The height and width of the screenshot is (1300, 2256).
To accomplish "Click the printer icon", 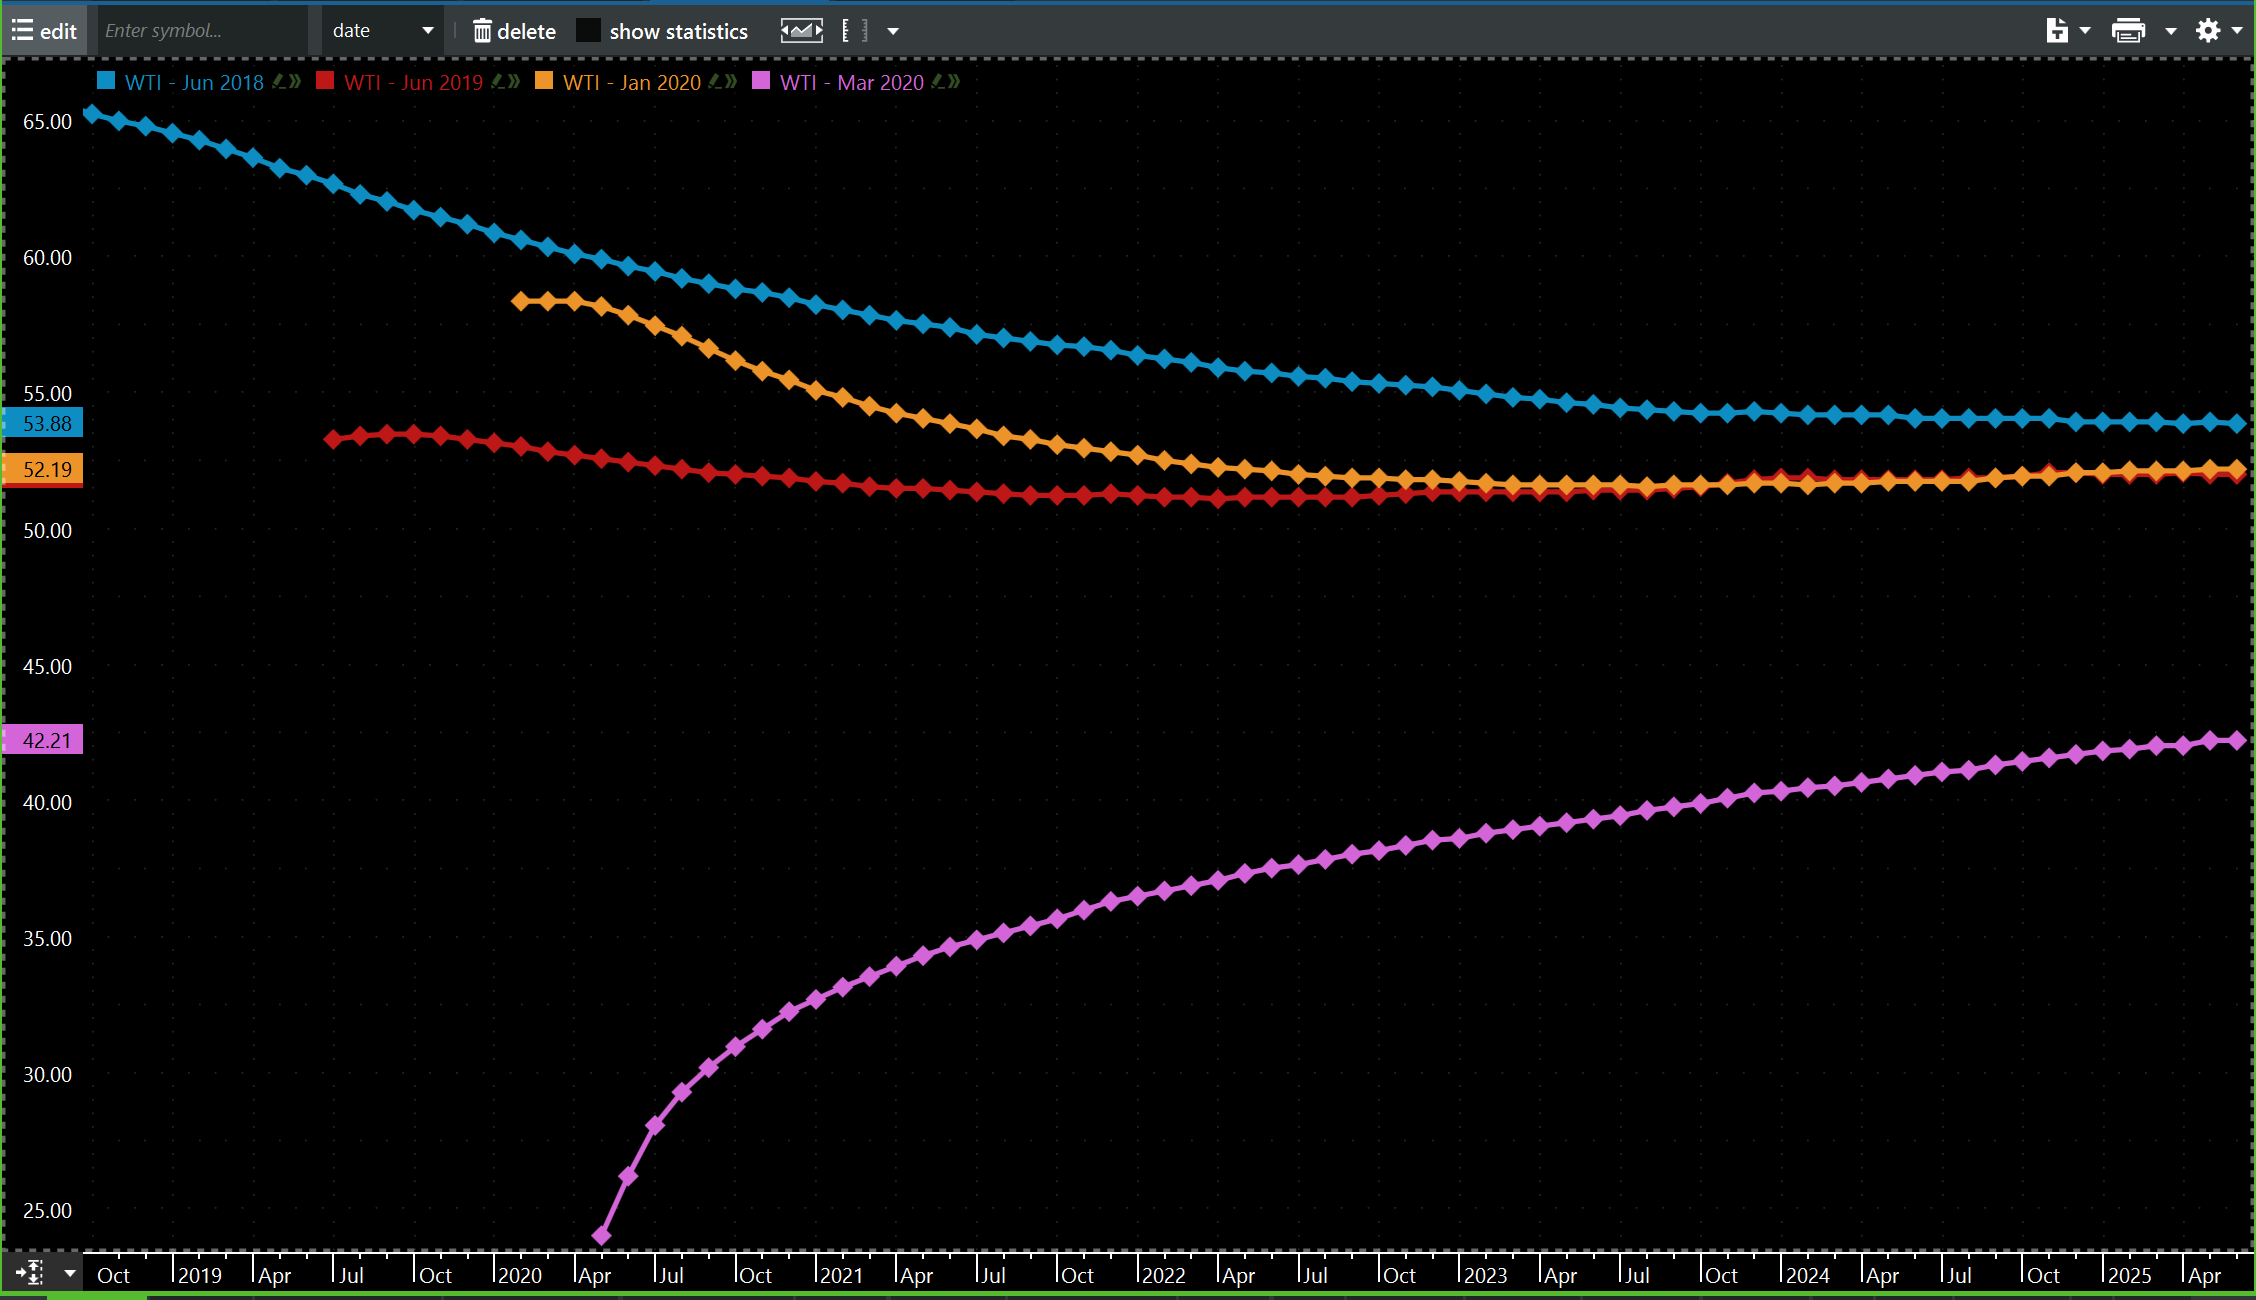I will point(2128,31).
